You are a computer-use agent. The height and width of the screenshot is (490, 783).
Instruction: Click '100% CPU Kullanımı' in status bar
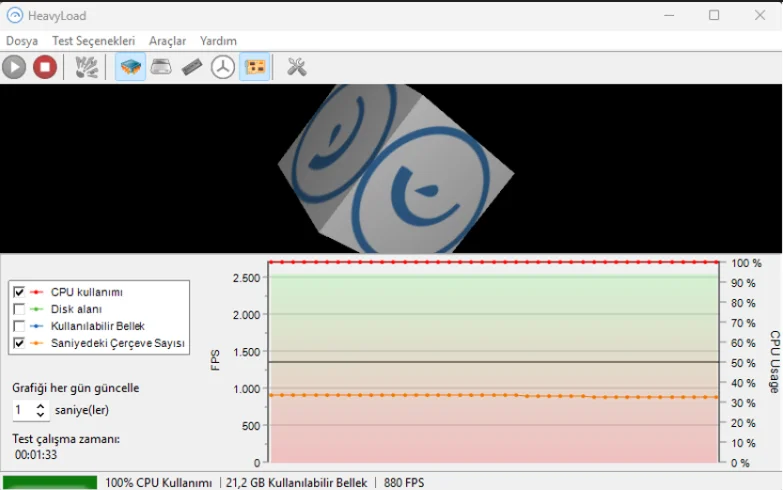pos(158,483)
